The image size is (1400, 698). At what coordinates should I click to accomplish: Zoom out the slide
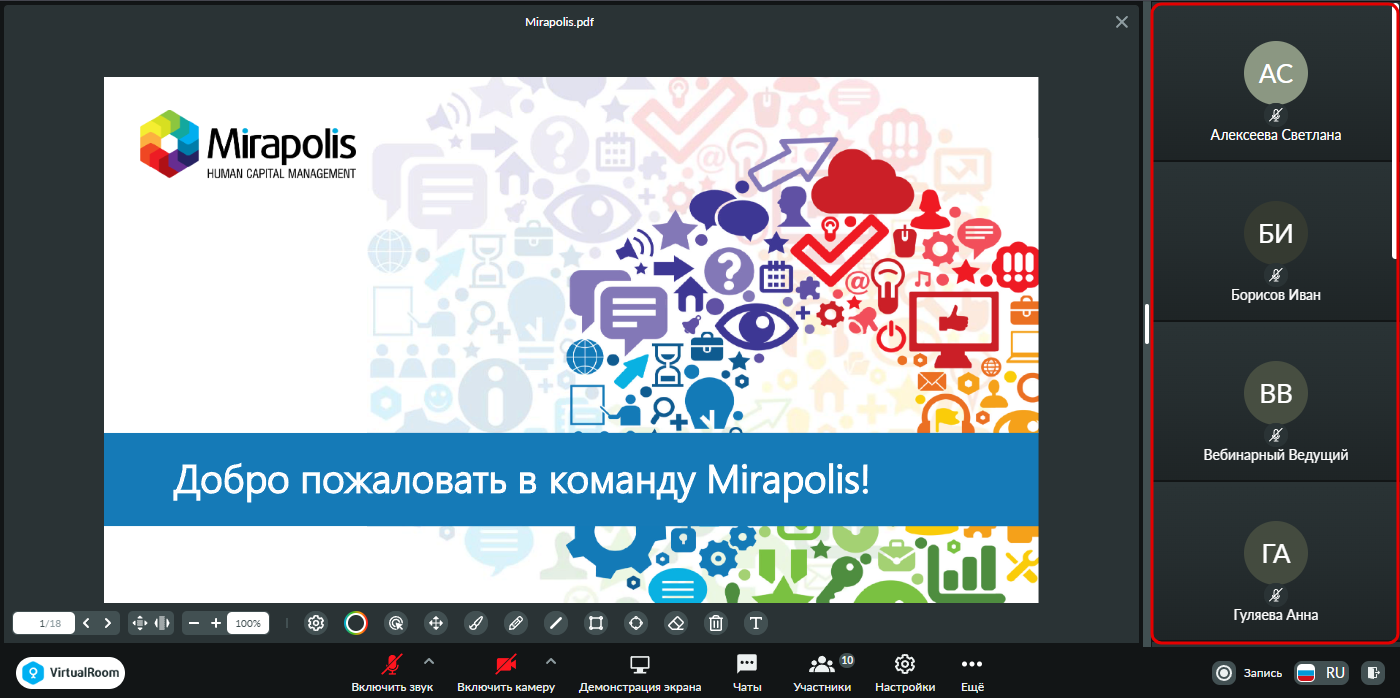coord(194,623)
